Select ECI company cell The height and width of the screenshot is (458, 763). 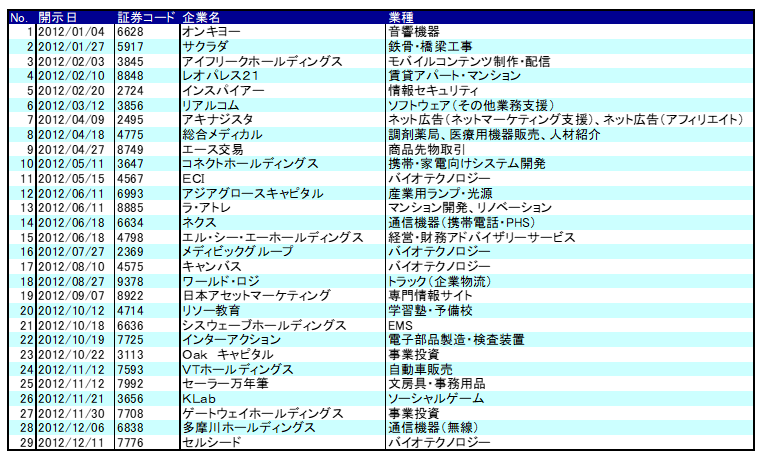pyautogui.click(x=193, y=179)
